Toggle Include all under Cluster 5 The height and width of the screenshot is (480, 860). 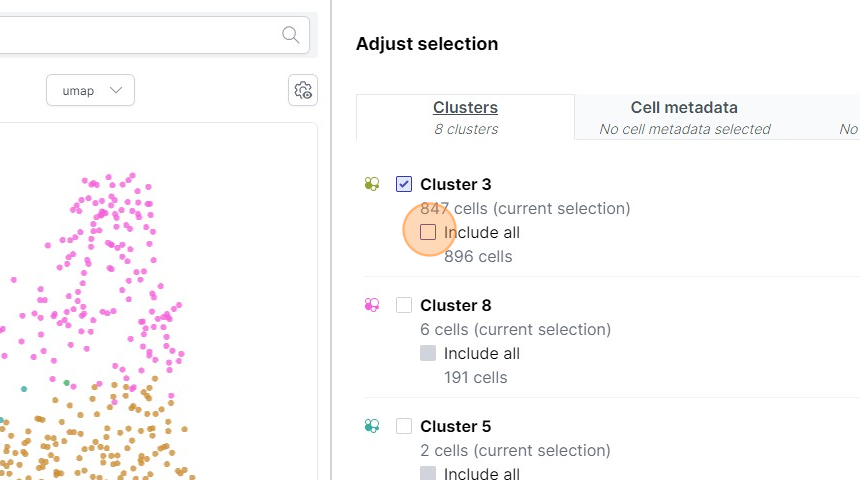428,474
